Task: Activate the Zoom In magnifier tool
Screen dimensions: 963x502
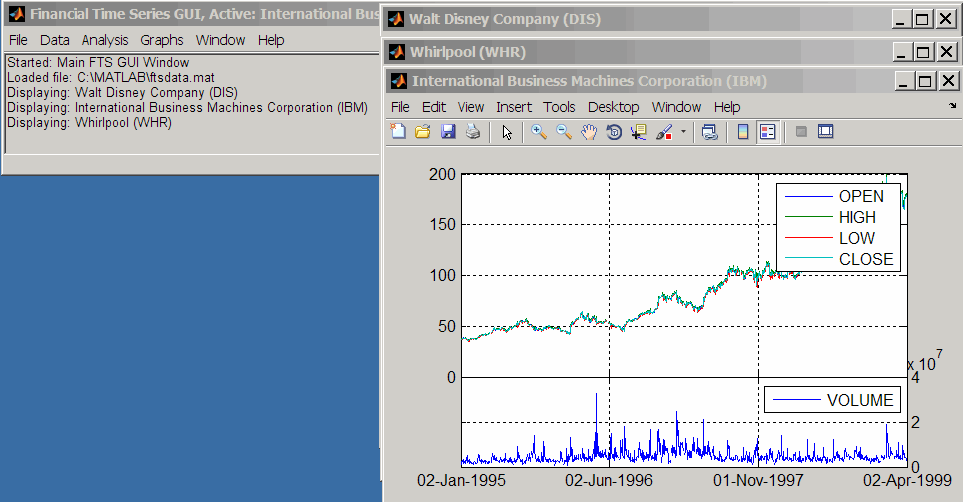Action: click(x=539, y=131)
